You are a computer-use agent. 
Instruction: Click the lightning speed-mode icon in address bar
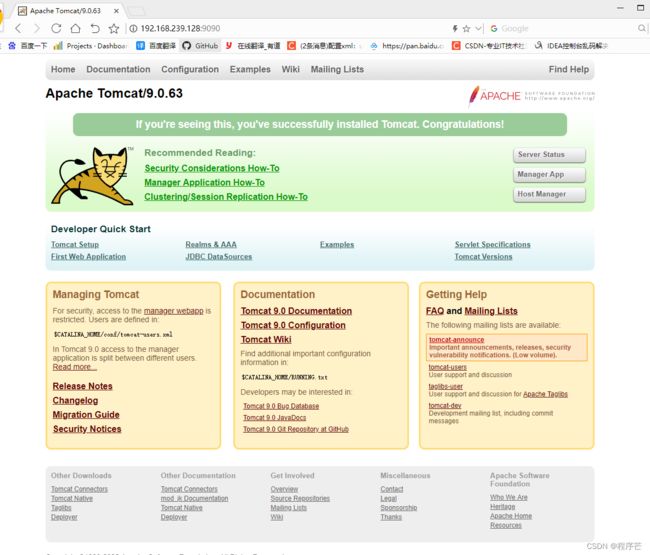[455, 28]
